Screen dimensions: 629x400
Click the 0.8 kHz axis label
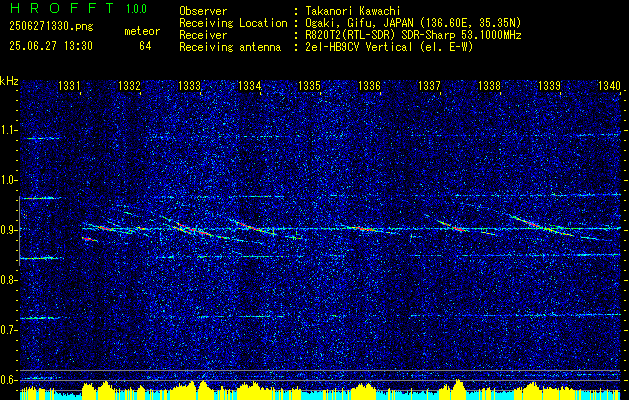[9, 280]
